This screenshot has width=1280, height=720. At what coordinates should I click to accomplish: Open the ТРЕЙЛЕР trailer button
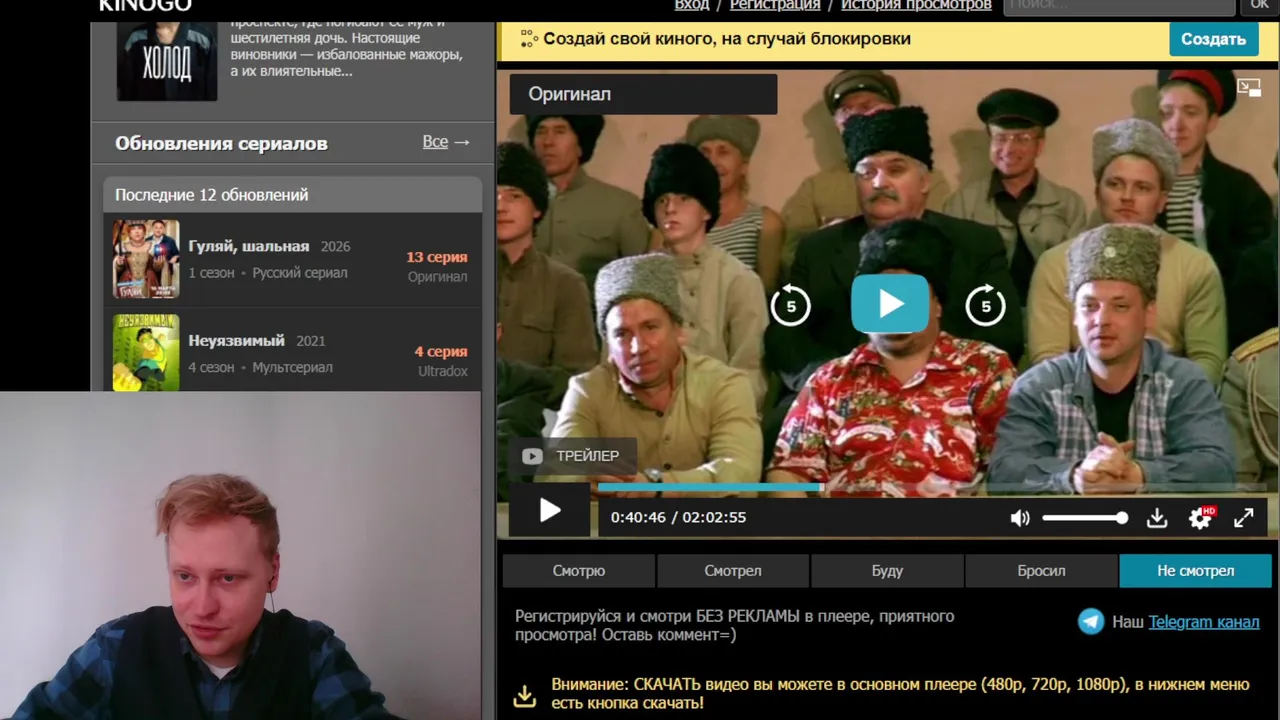pyautogui.click(x=572, y=456)
